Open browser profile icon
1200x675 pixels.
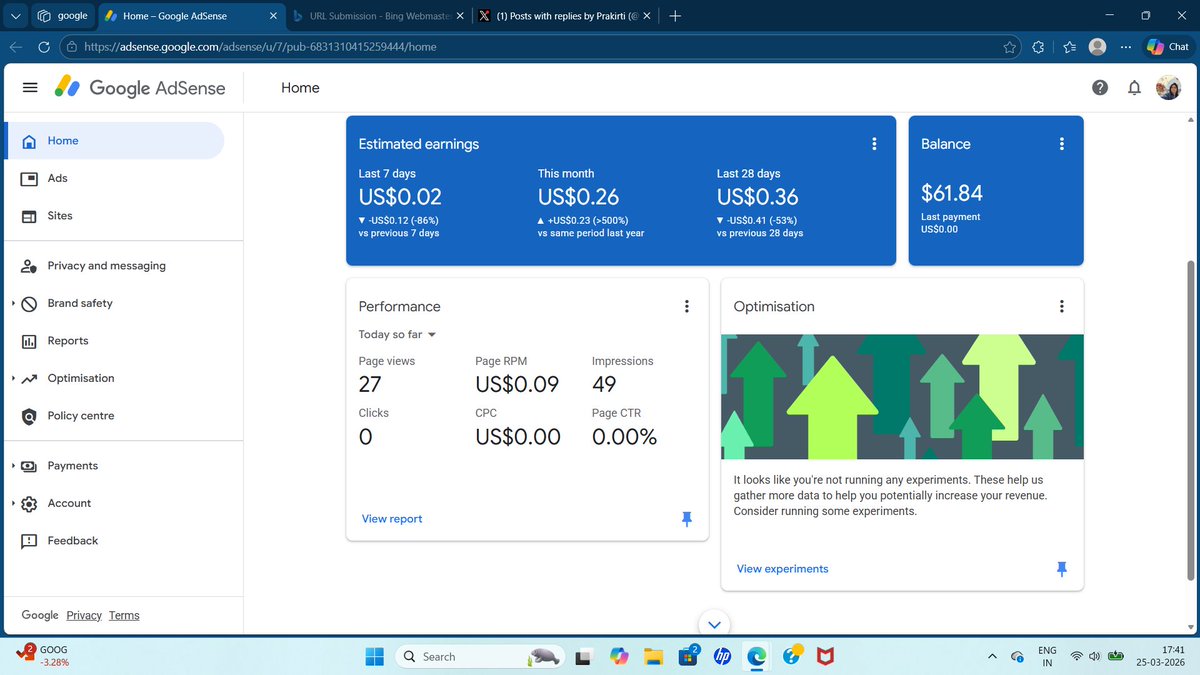coord(1097,47)
